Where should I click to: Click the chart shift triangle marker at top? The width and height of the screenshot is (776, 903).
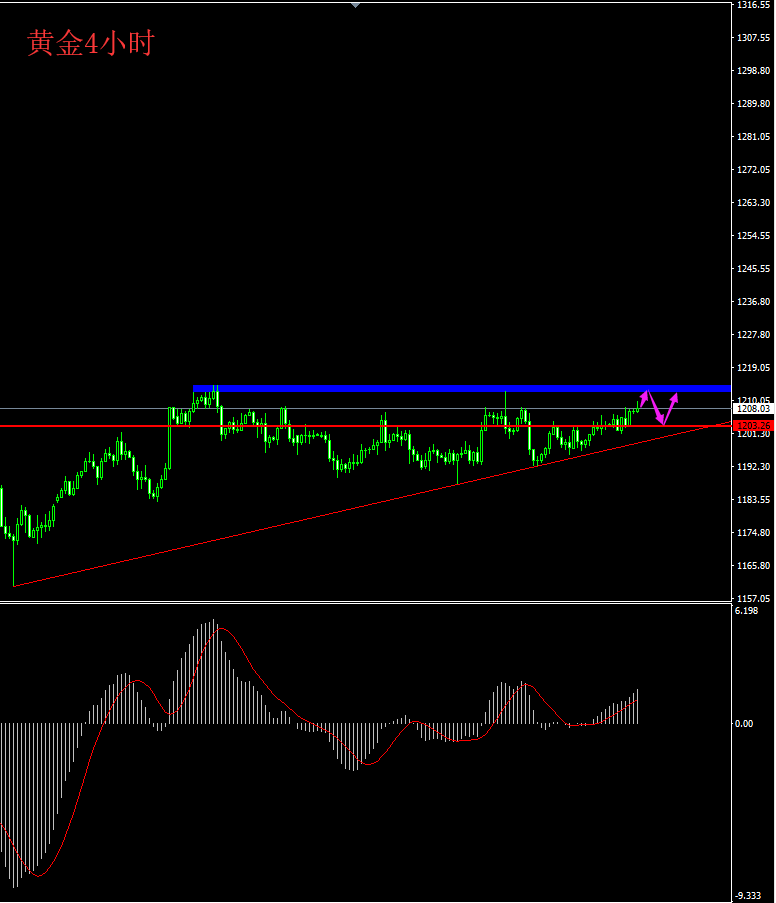(x=355, y=5)
